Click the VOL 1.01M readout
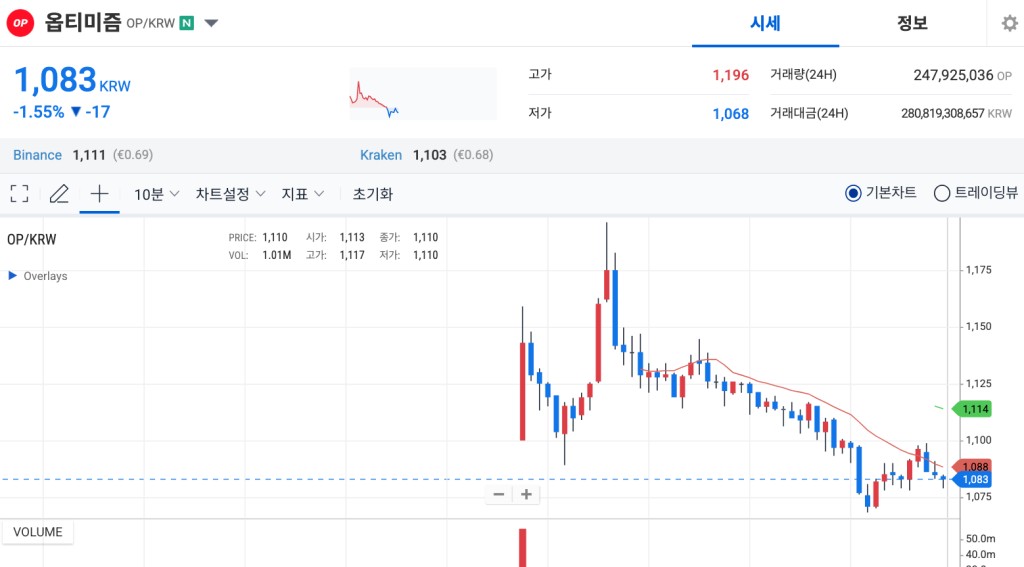The image size is (1024, 567). pos(260,255)
